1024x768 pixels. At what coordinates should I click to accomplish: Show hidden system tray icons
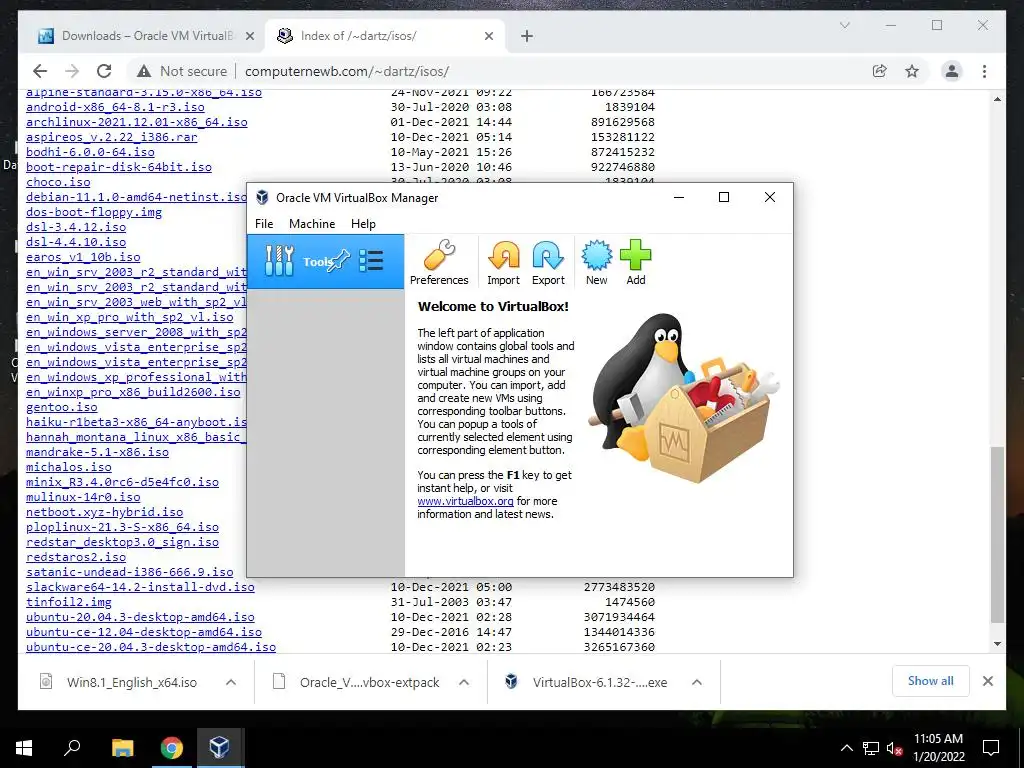coord(846,748)
